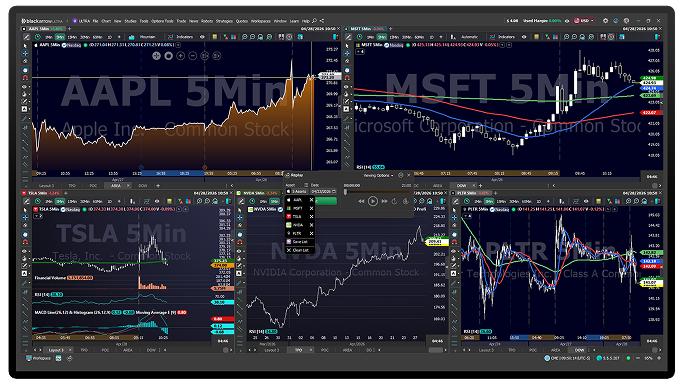Open the Replay date picker field
The width and height of the screenshot is (684, 385).
(323, 191)
